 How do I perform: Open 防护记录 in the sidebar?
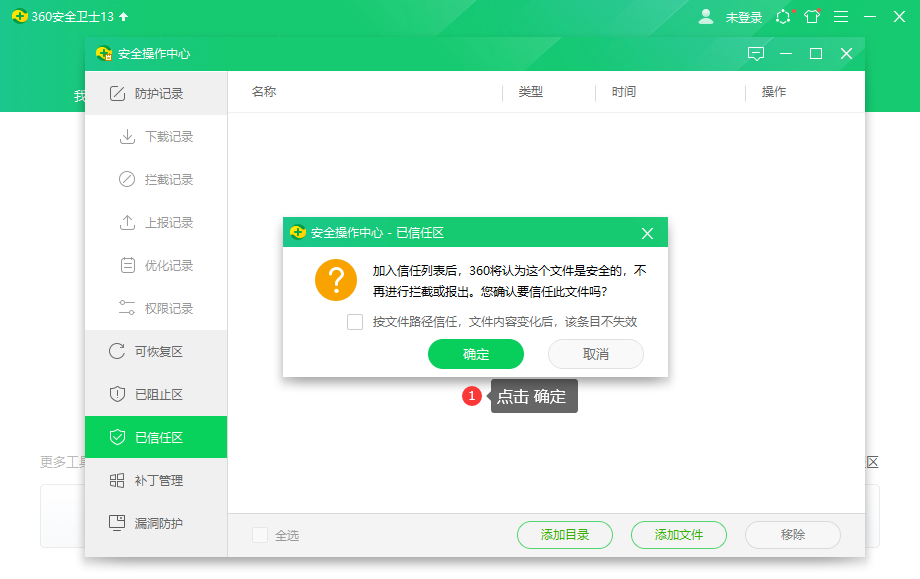tap(156, 93)
